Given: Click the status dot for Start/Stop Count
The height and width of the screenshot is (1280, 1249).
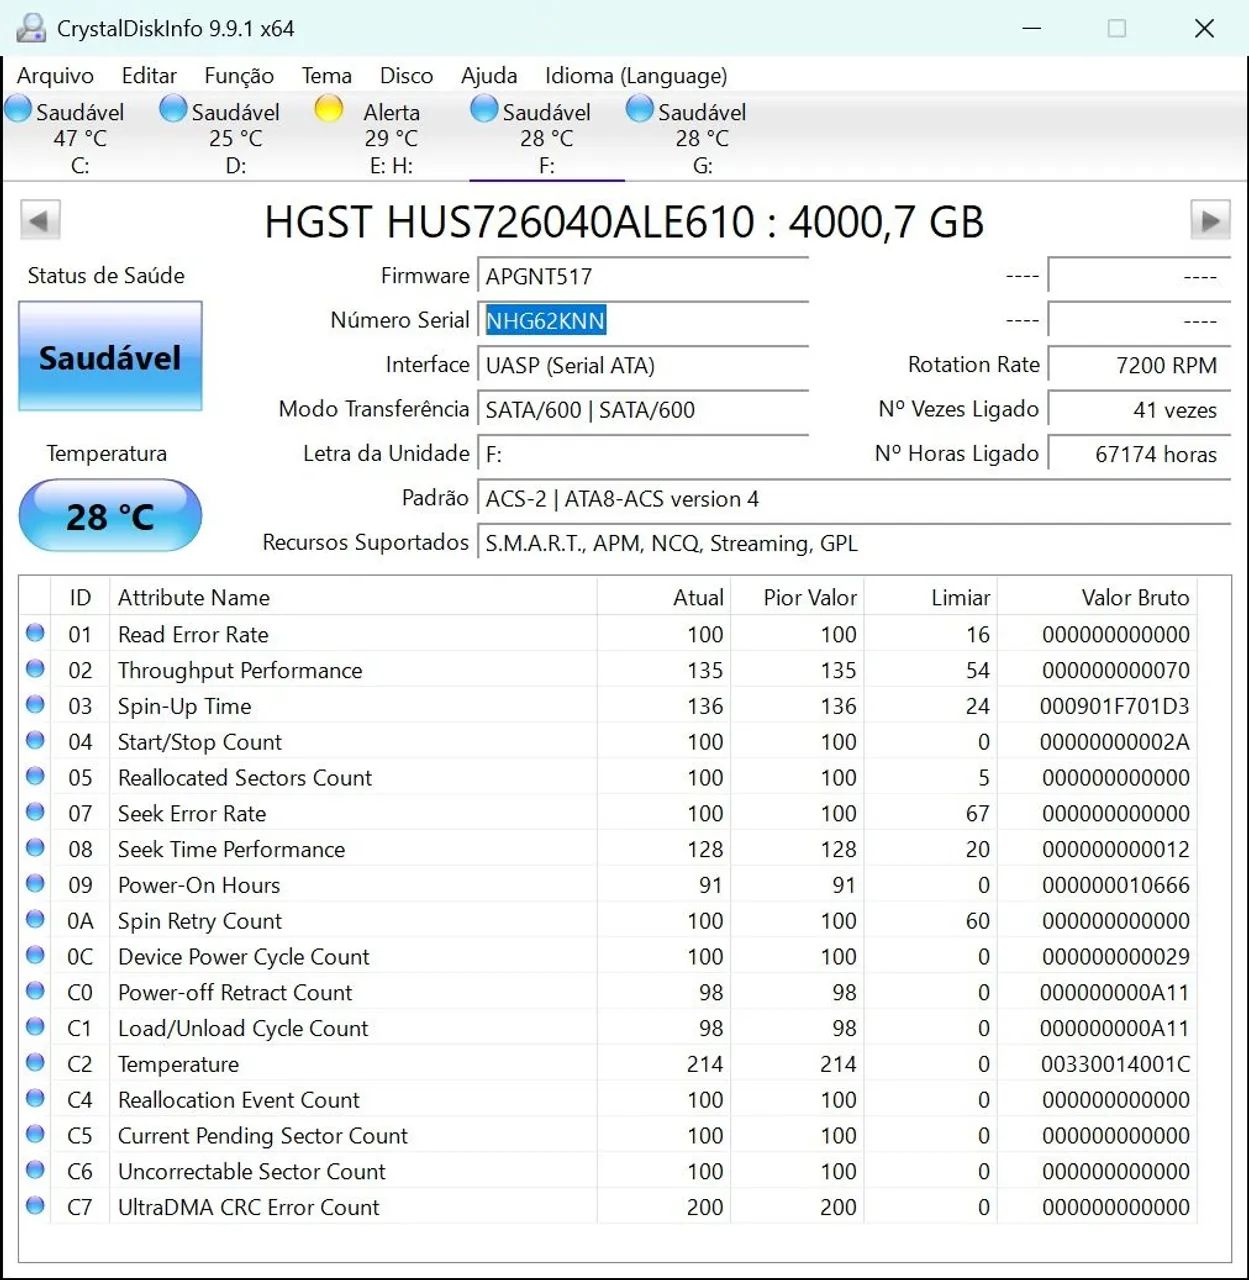Looking at the screenshot, I should coord(35,741).
